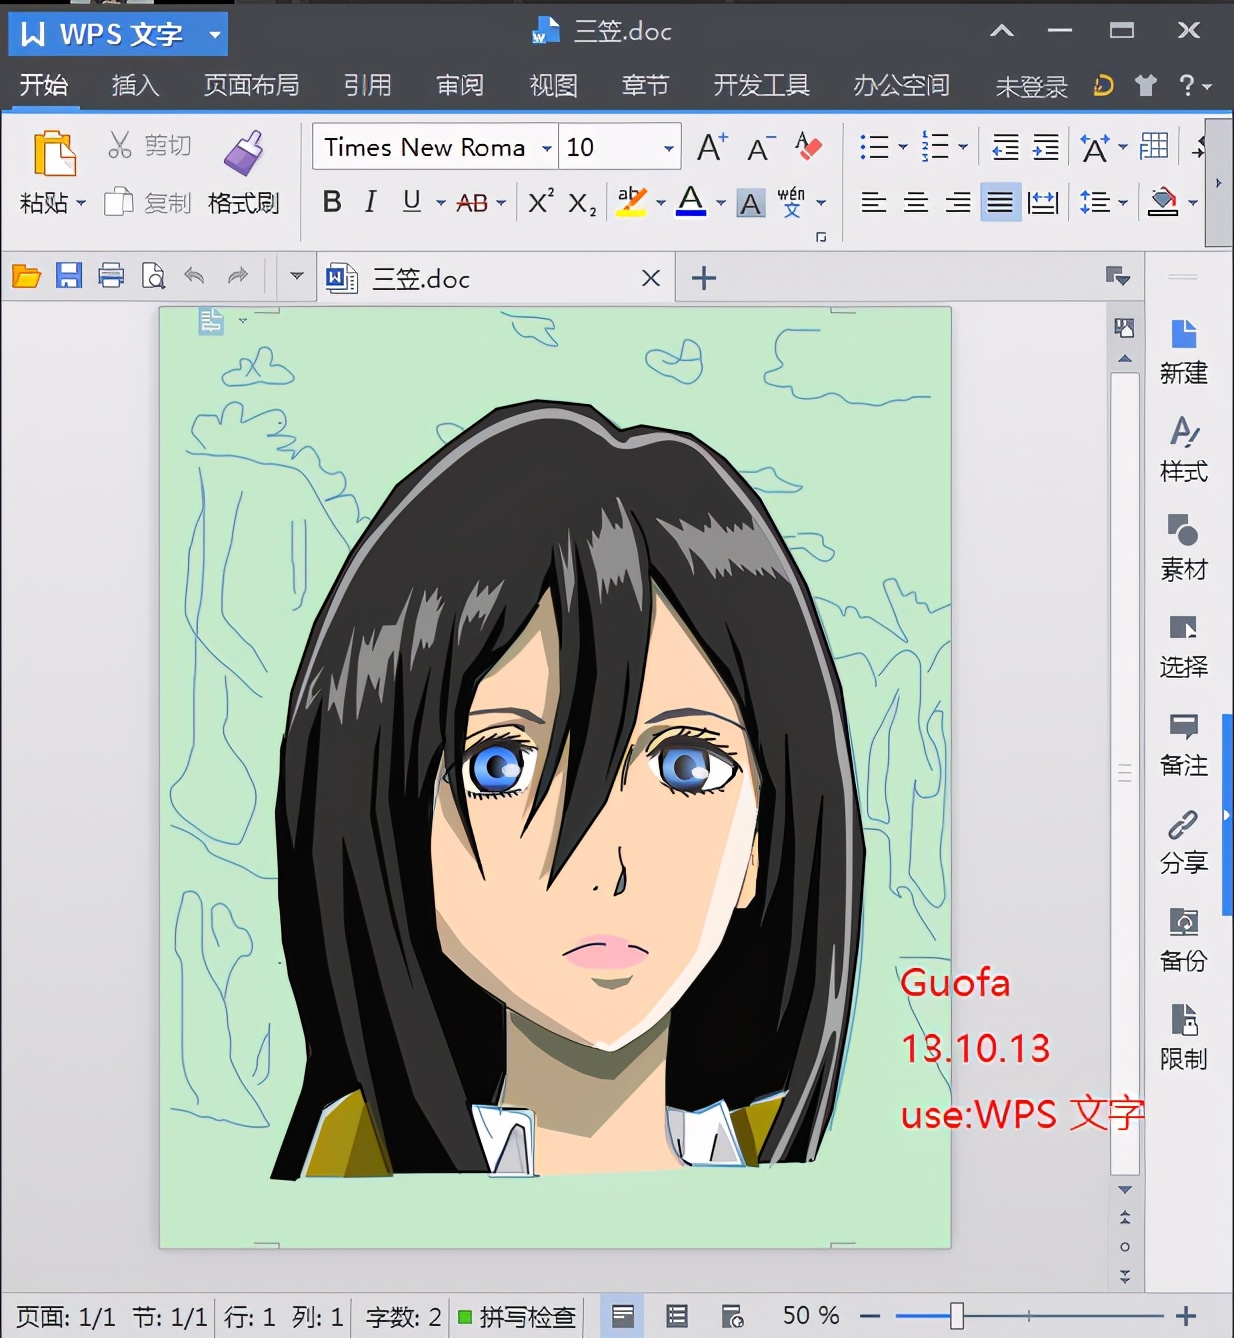Toggle Italic formatting
The image size is (1234, 1338).
click(x=371, y=202)
